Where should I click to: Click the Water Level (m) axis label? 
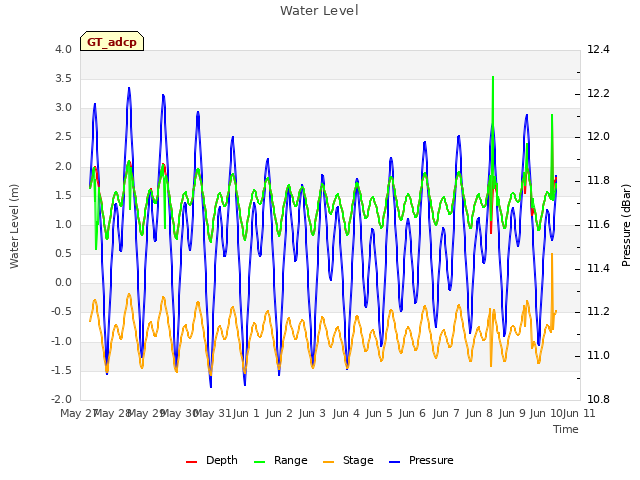pyautogui.click(x=14, y=226)
